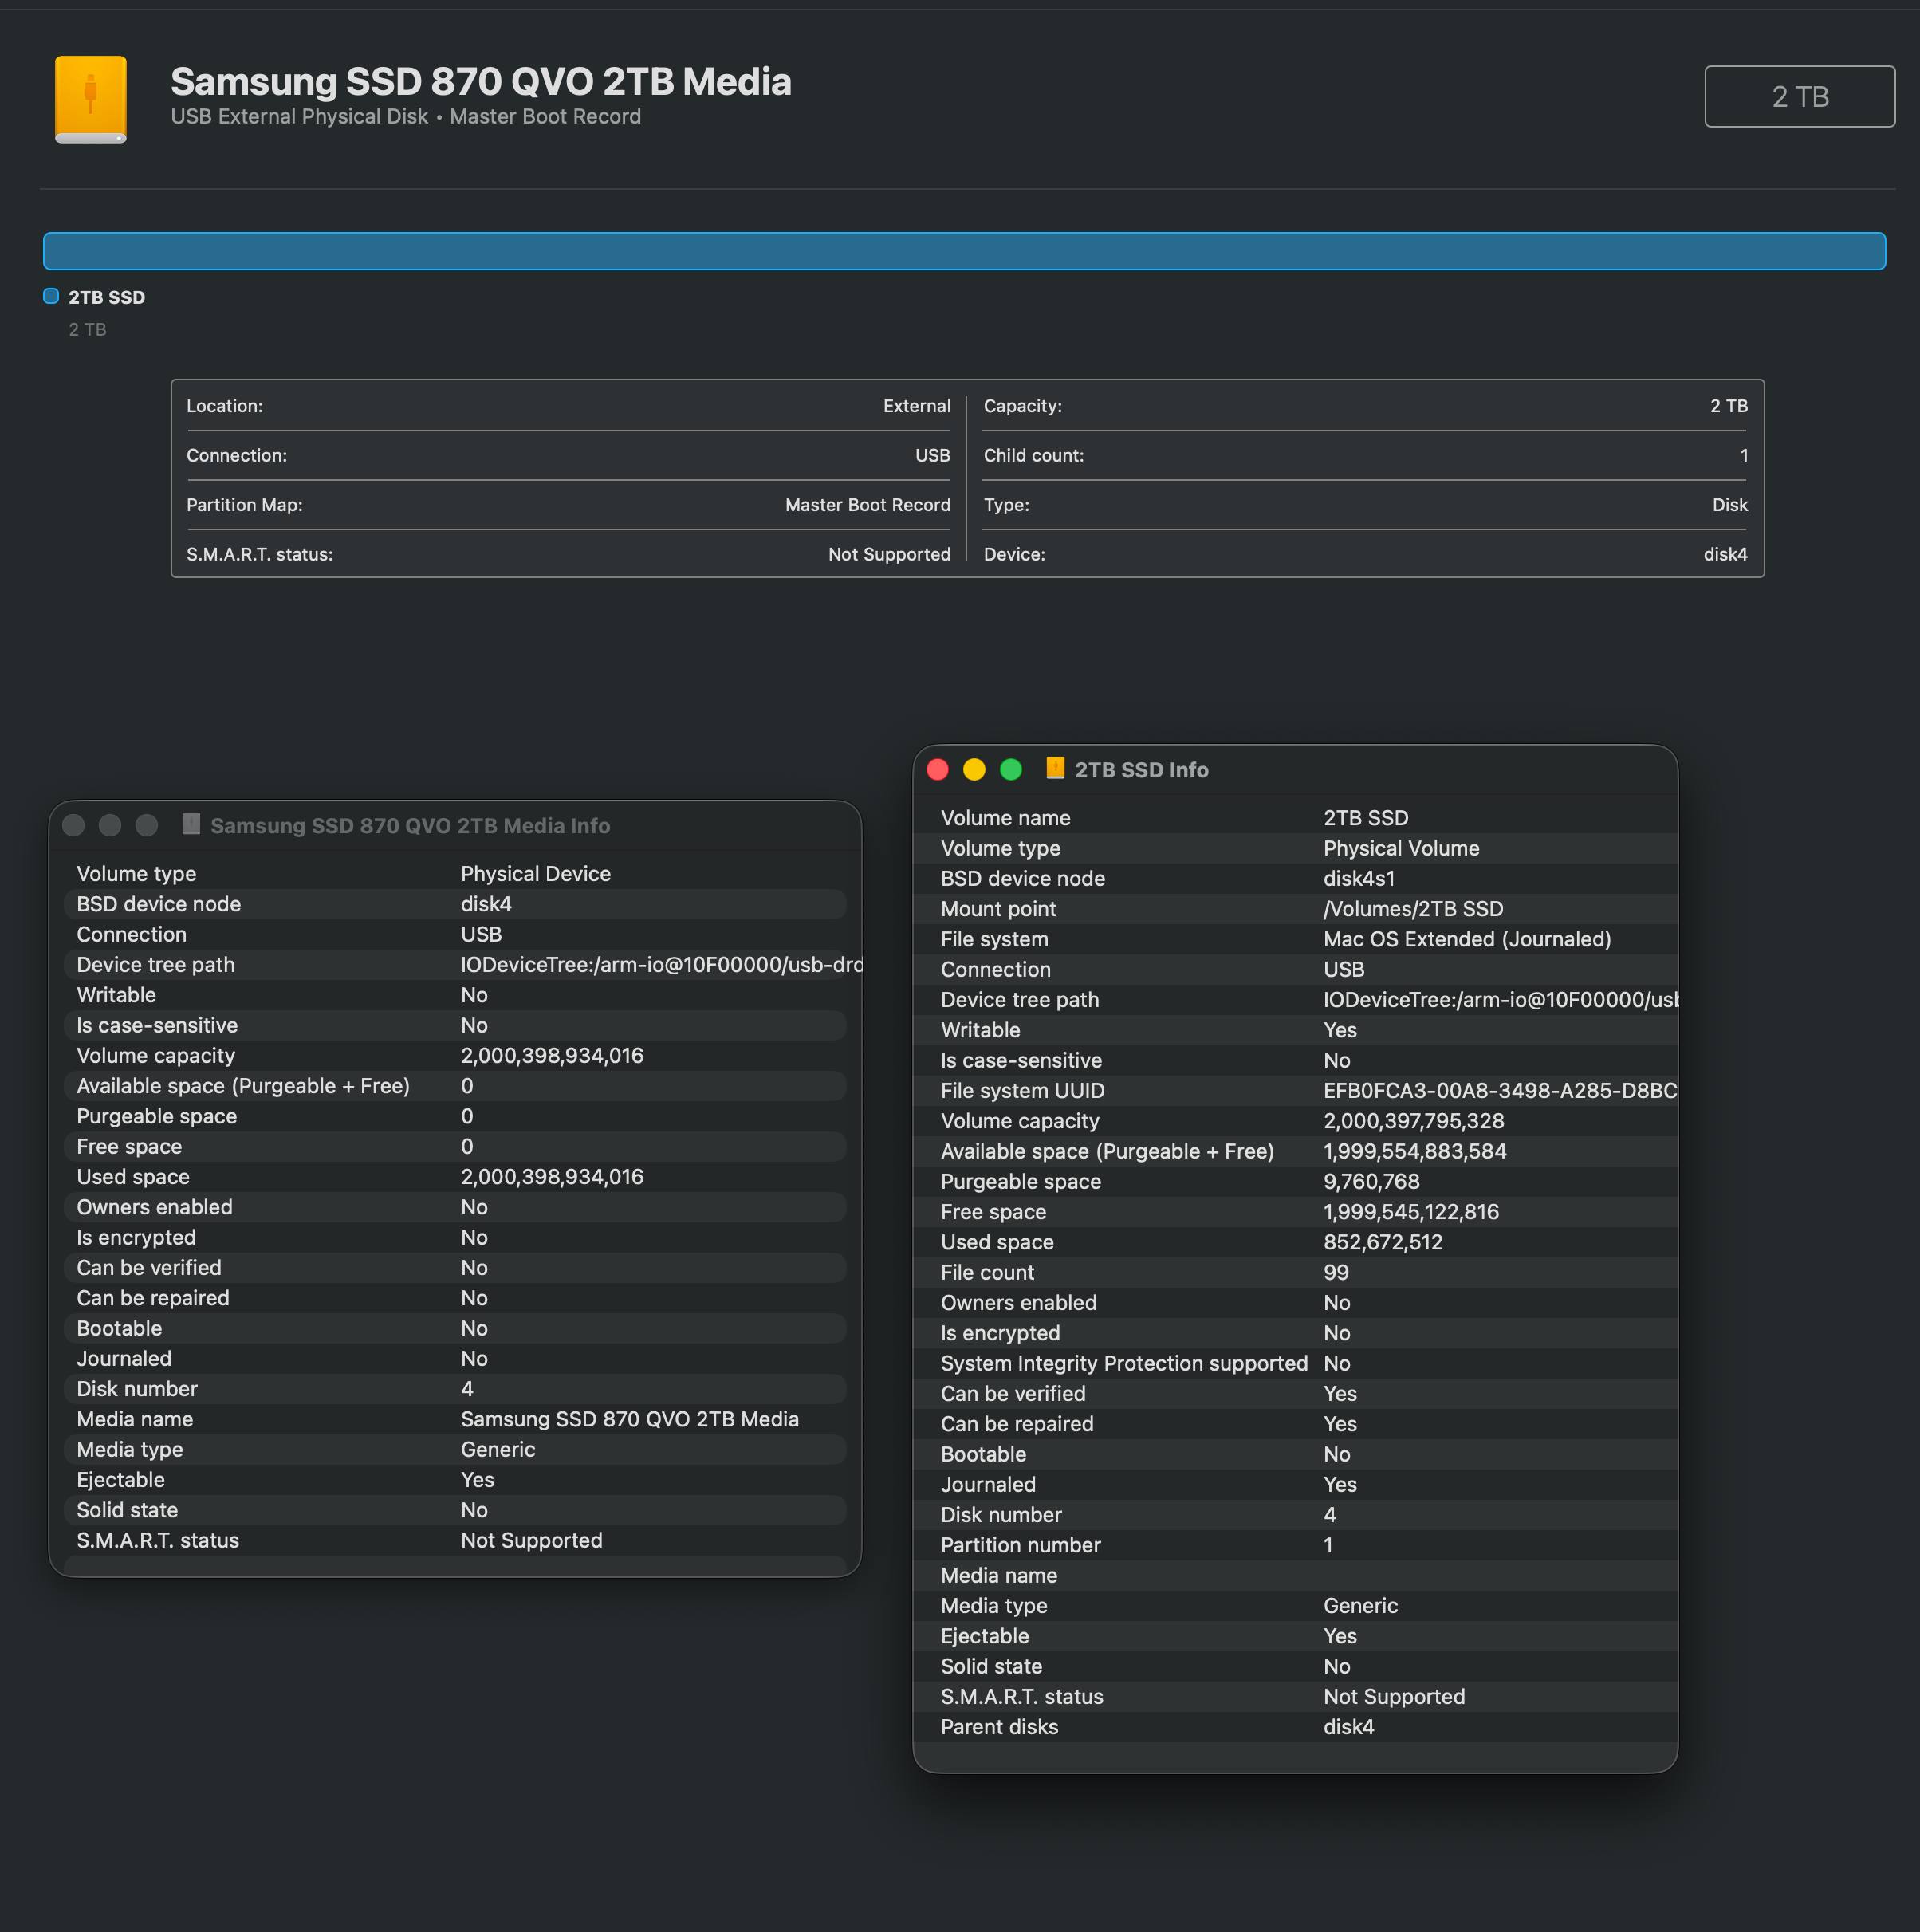This screenshot has width=1920, height=1932.
Task: Click the Type 'Disk' value
Action: click(x=1730, y=505)
